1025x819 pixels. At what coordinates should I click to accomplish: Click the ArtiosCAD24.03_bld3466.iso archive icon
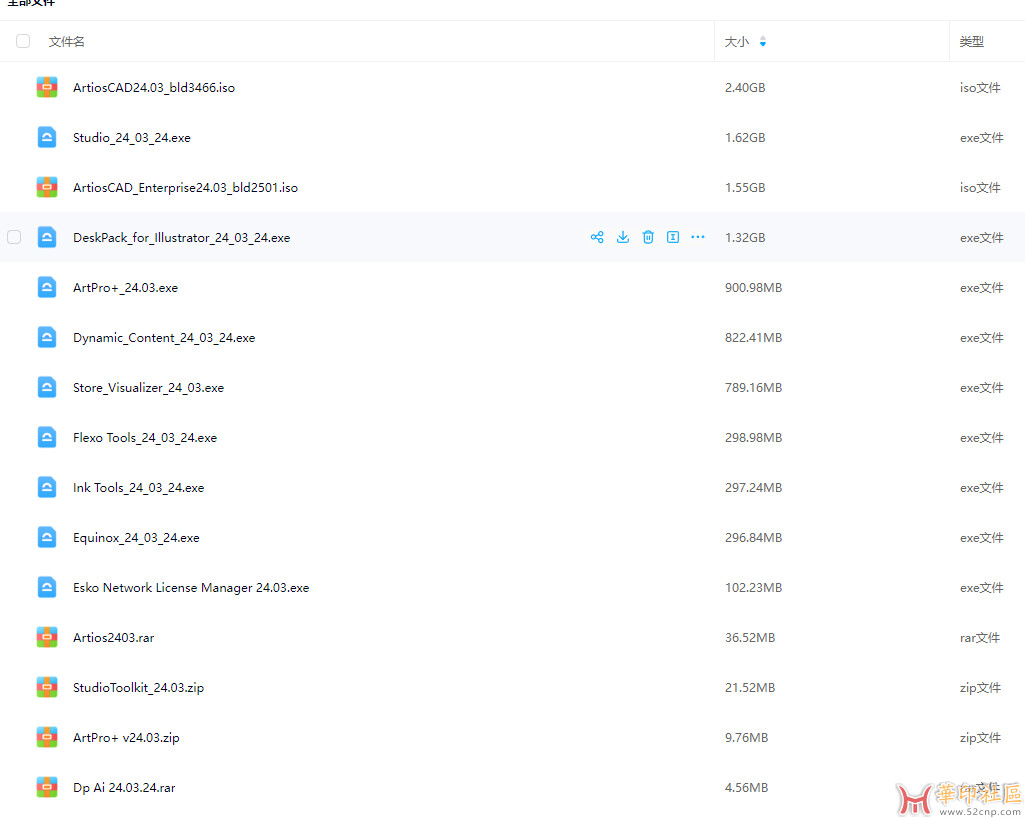pyautogui.click(x=47, y=88)
